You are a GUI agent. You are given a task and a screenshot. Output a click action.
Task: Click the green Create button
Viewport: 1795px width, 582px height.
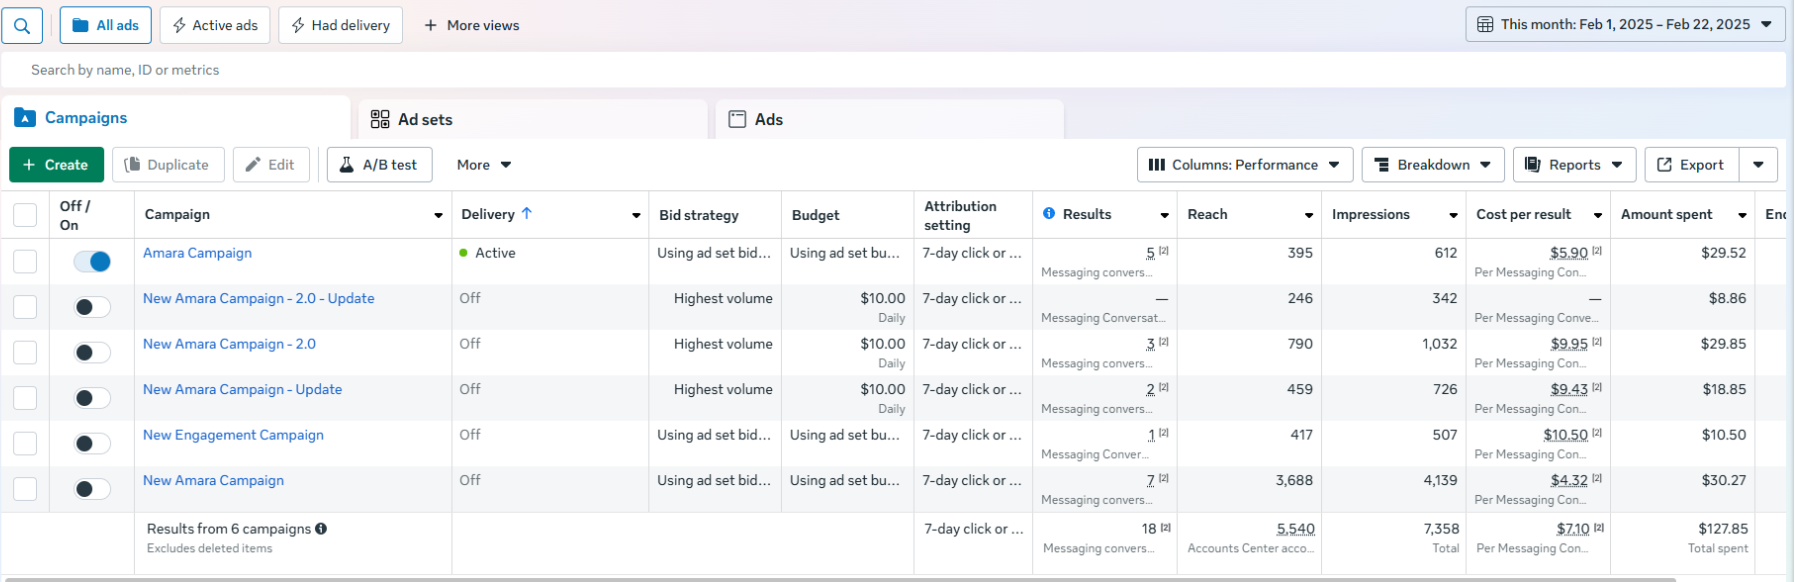click(x=56, y=165)
